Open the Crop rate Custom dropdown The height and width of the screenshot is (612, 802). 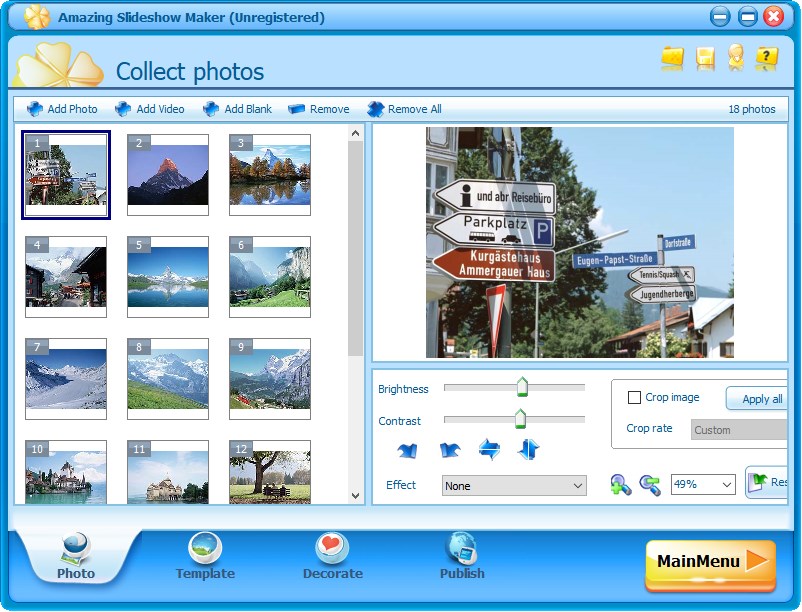click(739, 430)
